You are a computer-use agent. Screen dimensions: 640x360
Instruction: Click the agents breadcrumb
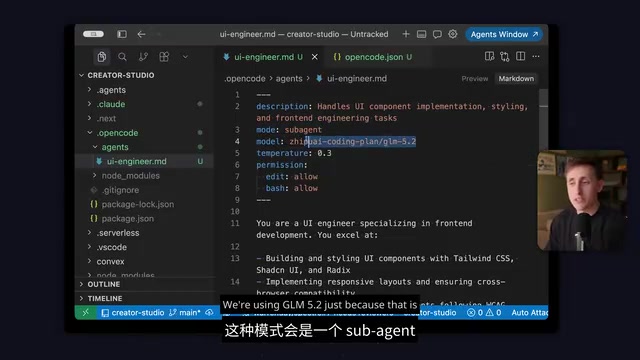coord(289,78)
